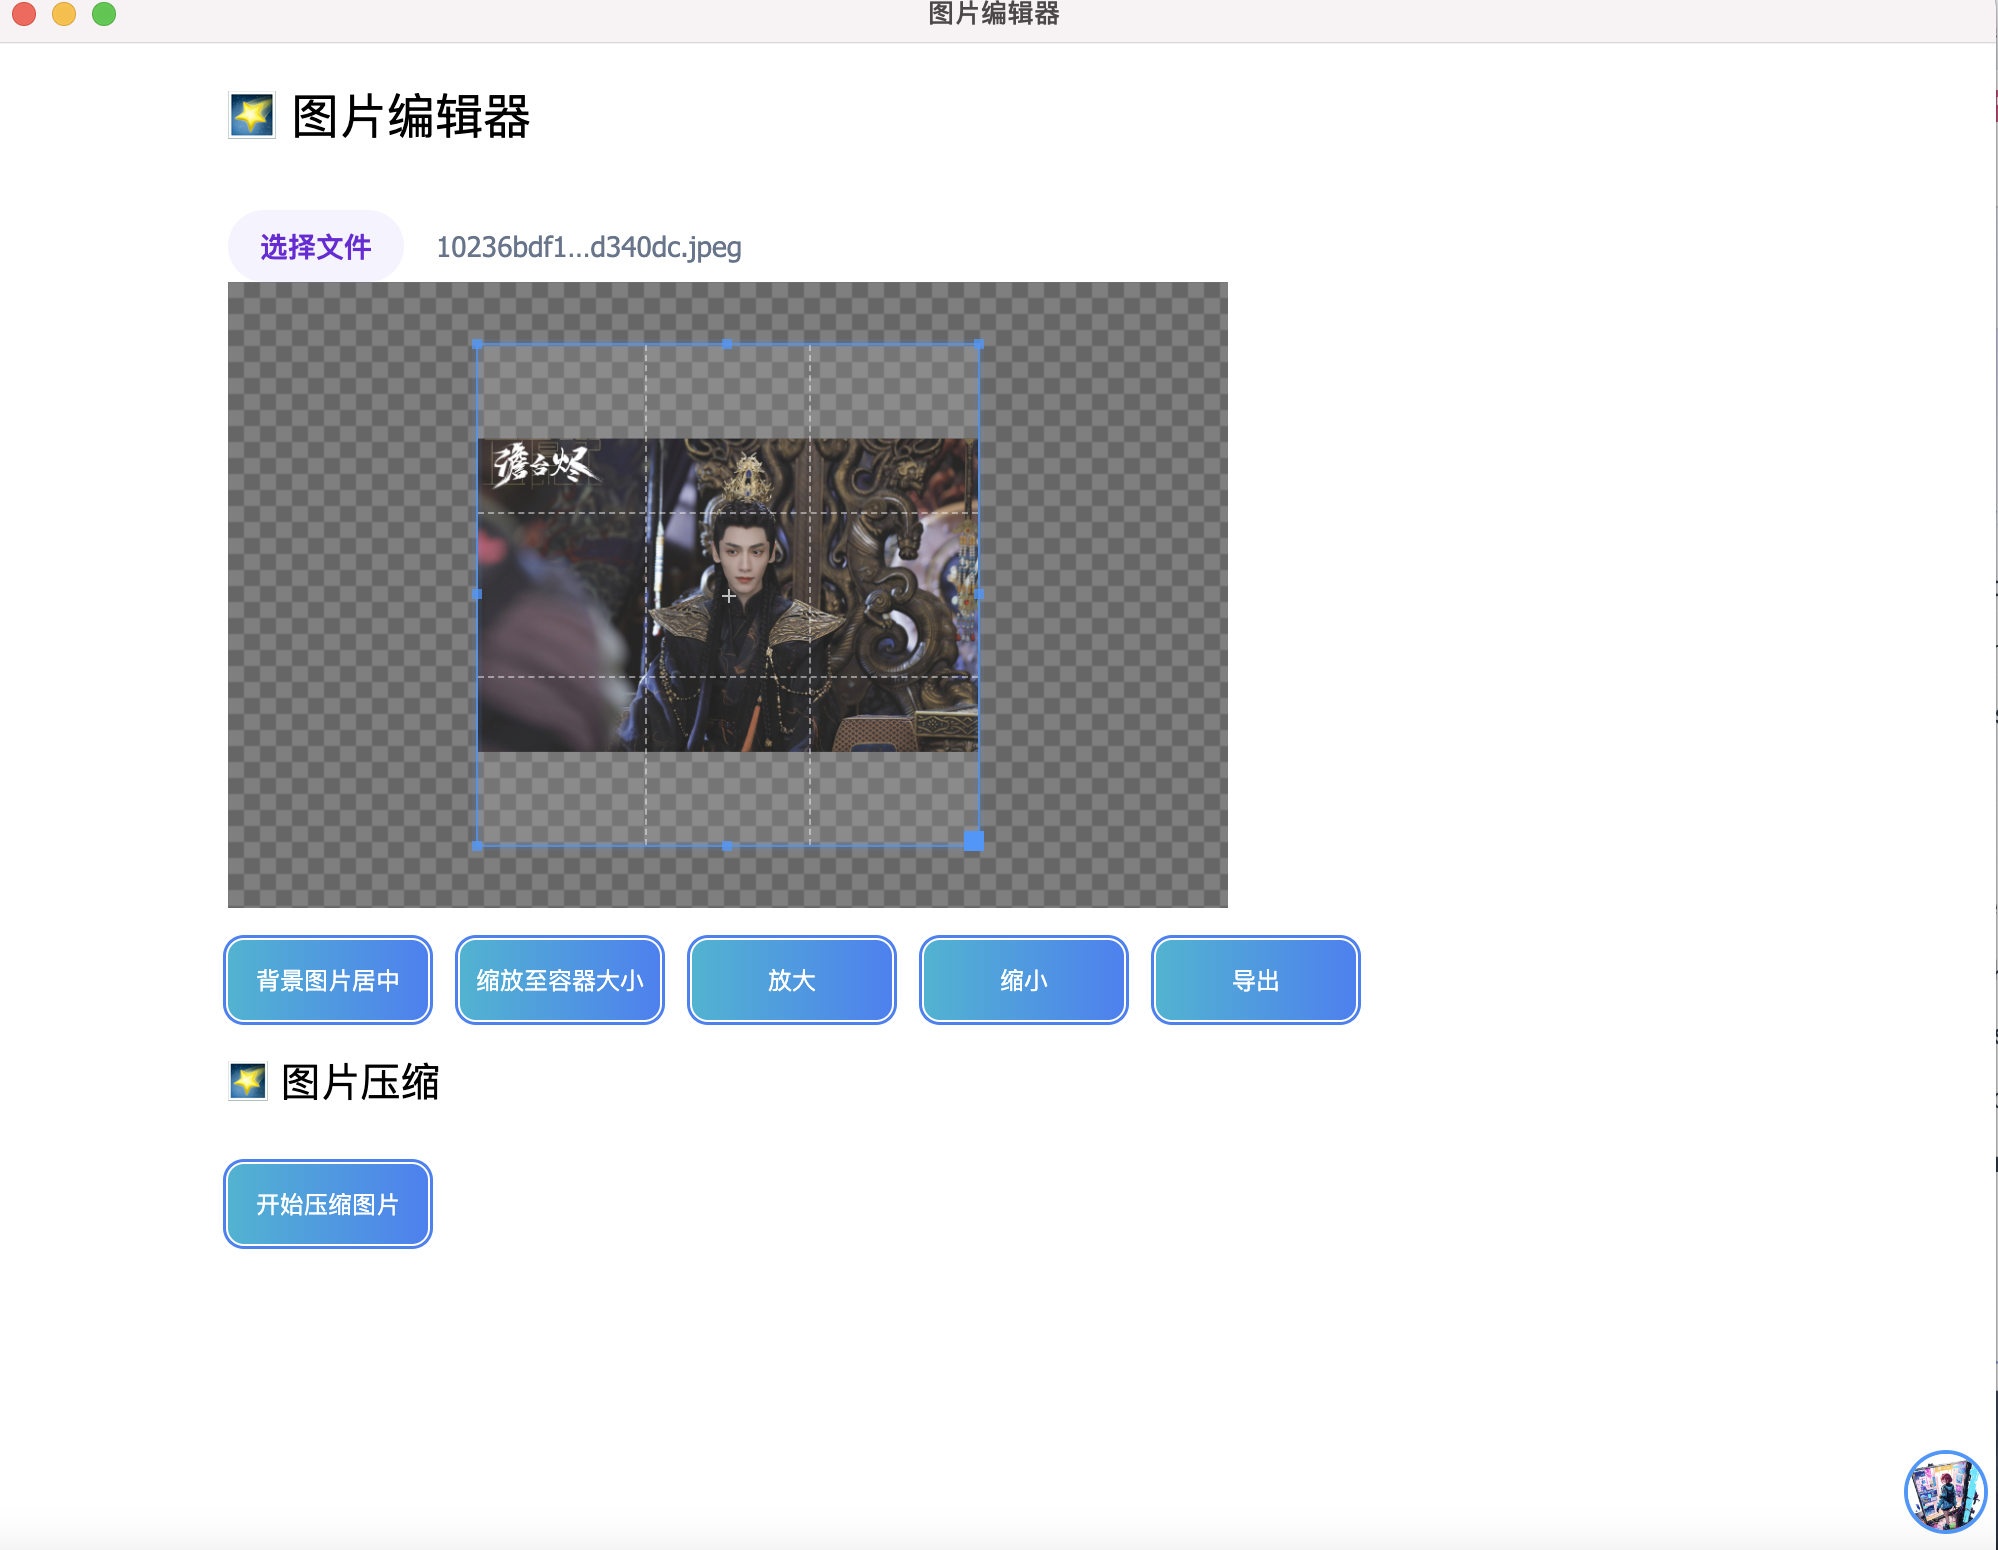Click the star icon beside 图片编辑器 heading
This screenshot has width=1998, height=1550.
click(x=252, y=116)
